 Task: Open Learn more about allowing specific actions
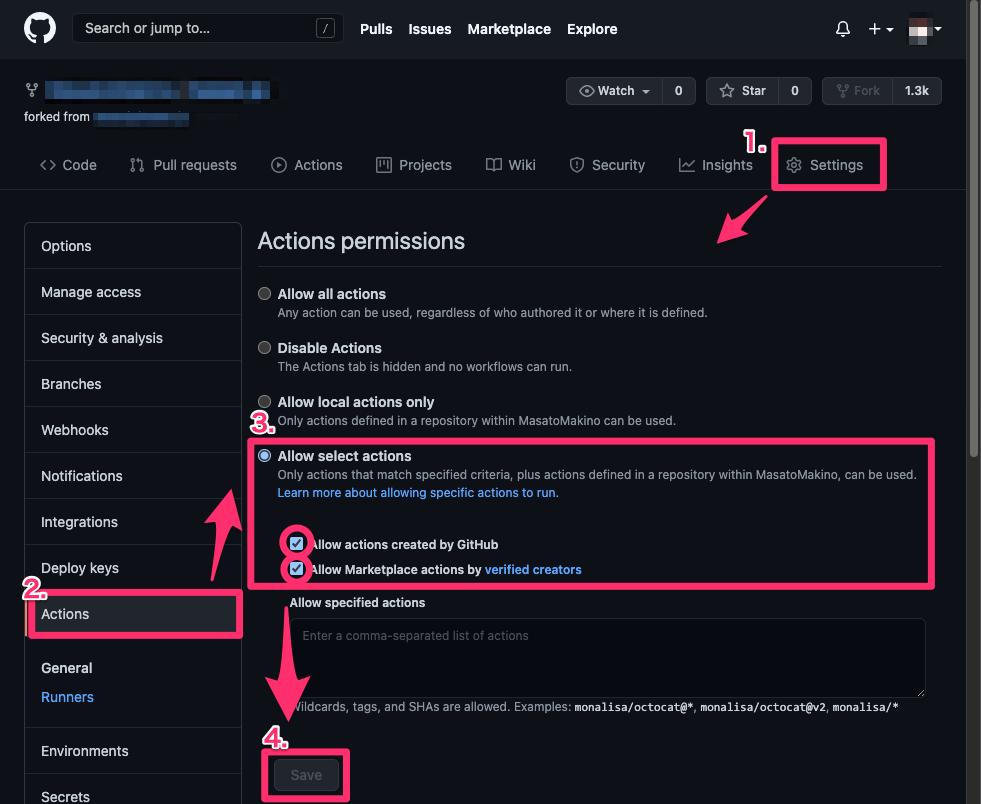coord(418,493)
